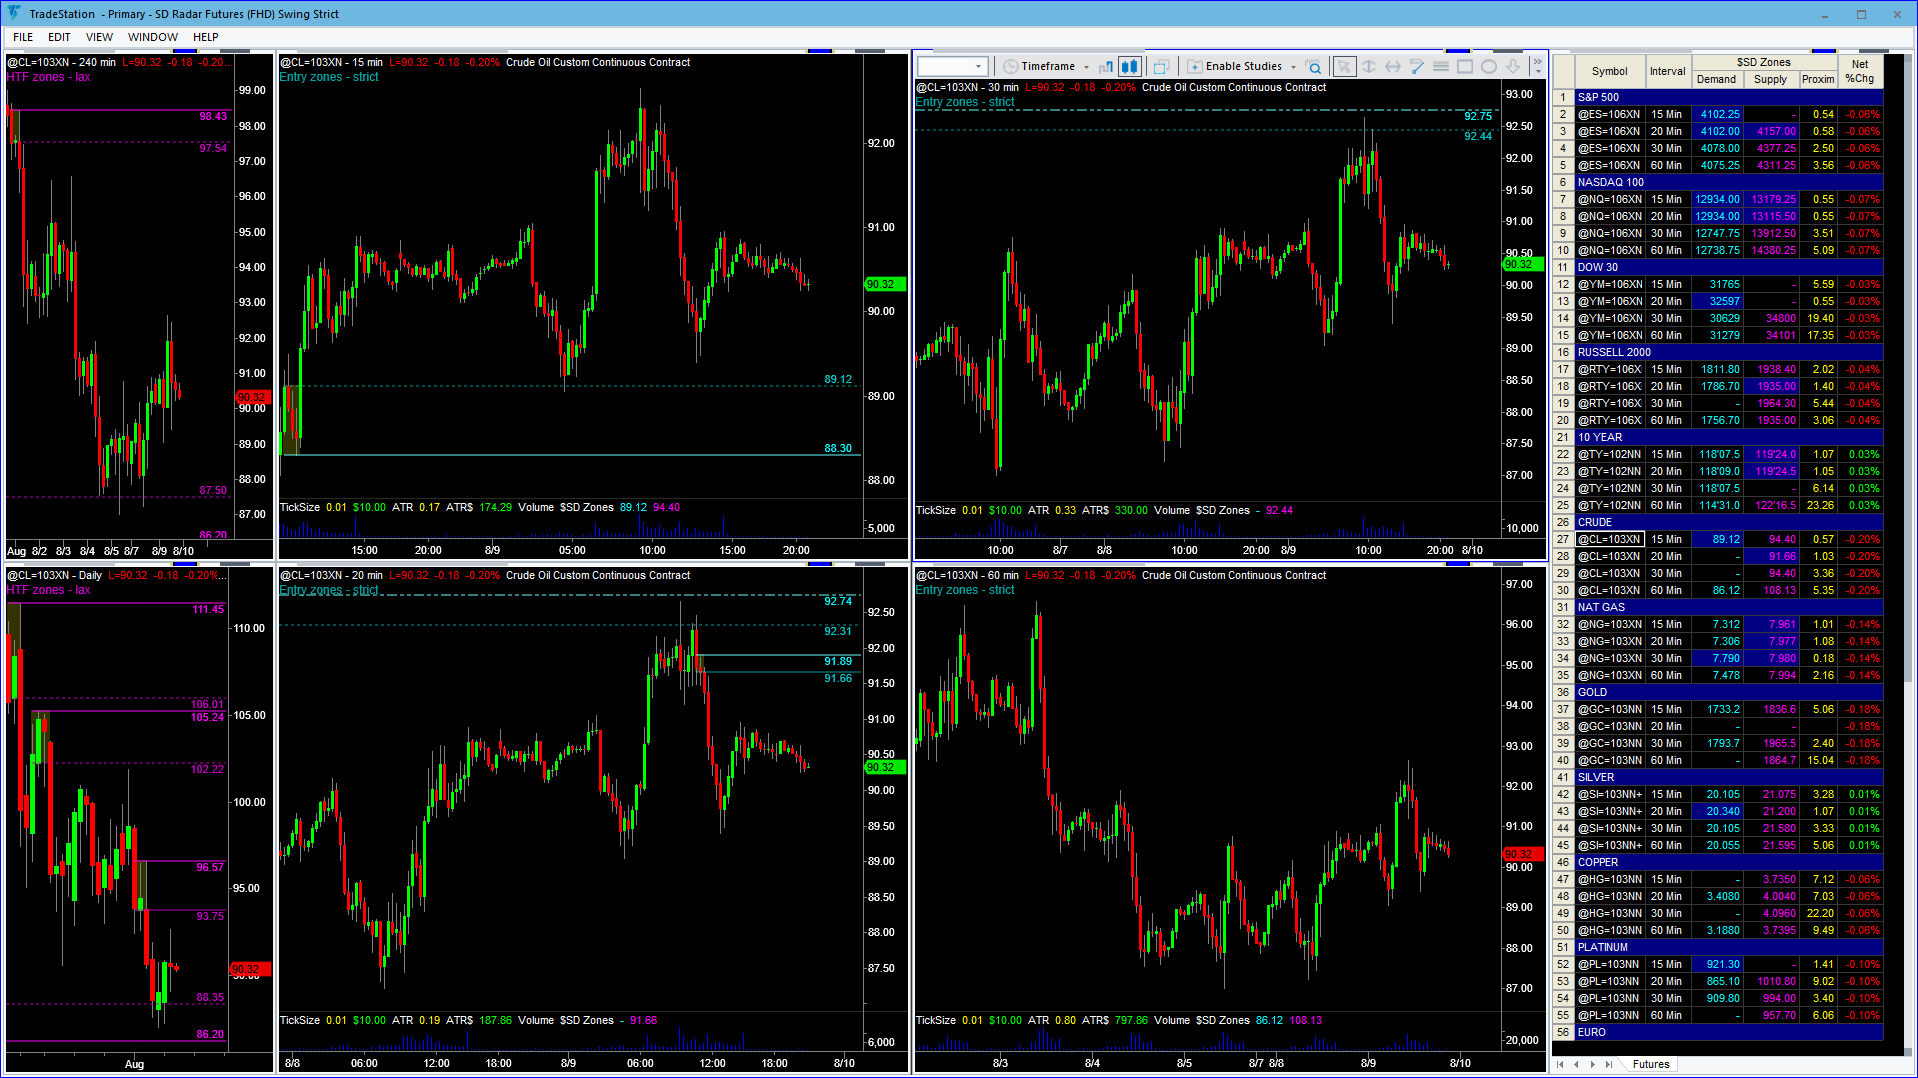Select the pointer cursor tool

(x=1345, y=66)
